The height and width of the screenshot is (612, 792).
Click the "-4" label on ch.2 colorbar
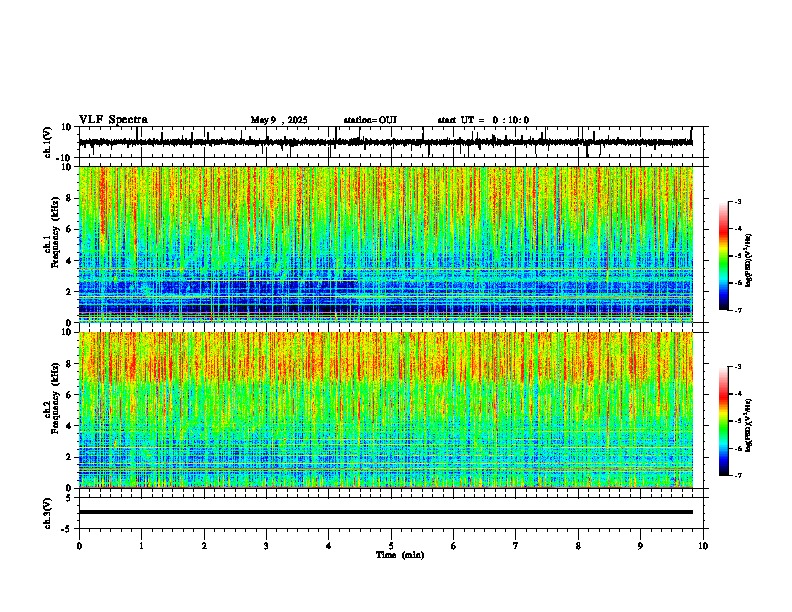click(738, 394)
